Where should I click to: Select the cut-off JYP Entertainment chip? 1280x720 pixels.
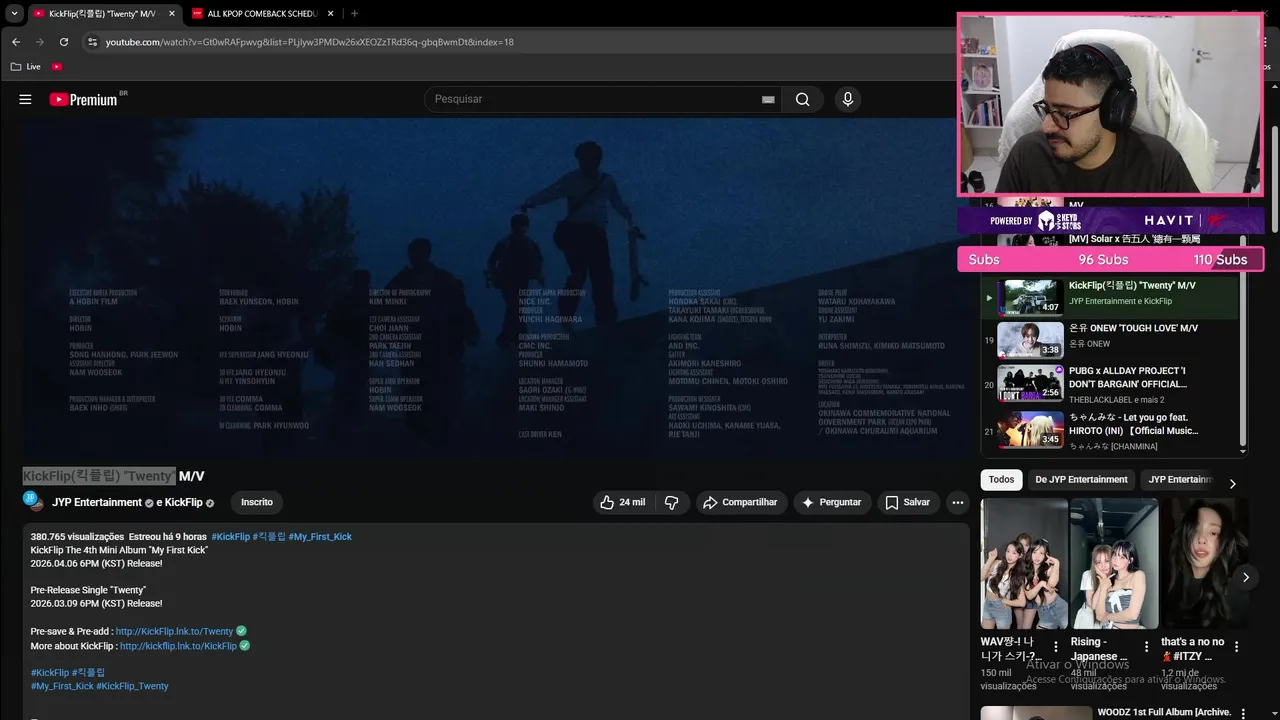[1180, 480]
